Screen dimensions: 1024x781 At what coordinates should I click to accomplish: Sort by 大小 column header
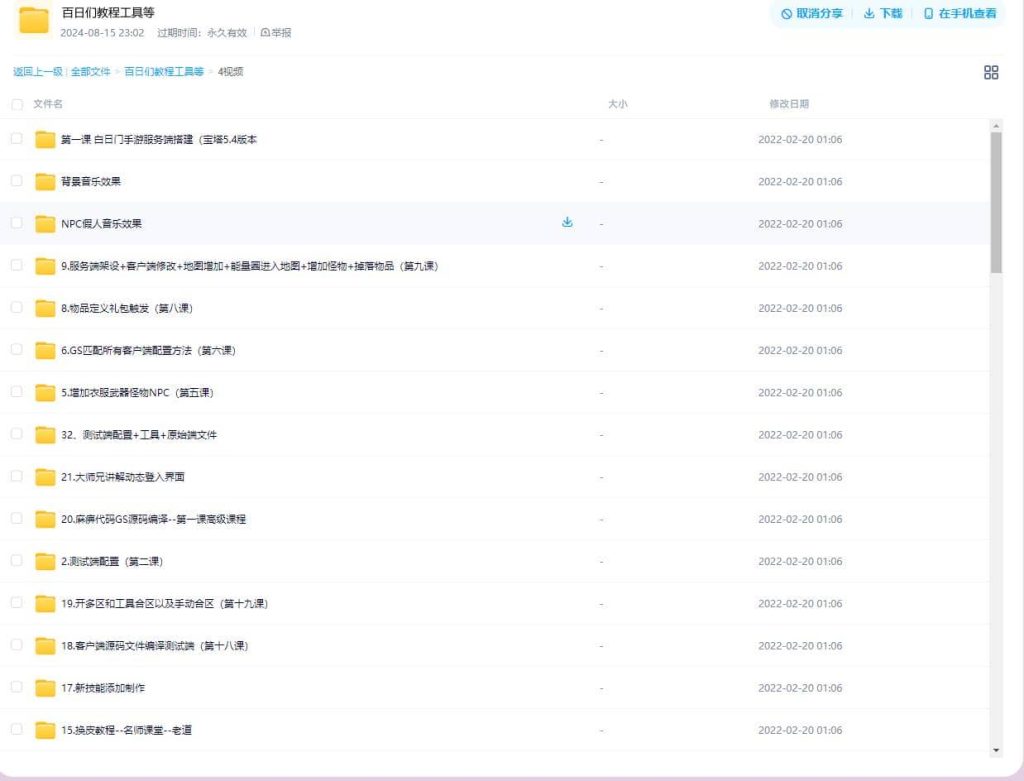pos(618,104)
